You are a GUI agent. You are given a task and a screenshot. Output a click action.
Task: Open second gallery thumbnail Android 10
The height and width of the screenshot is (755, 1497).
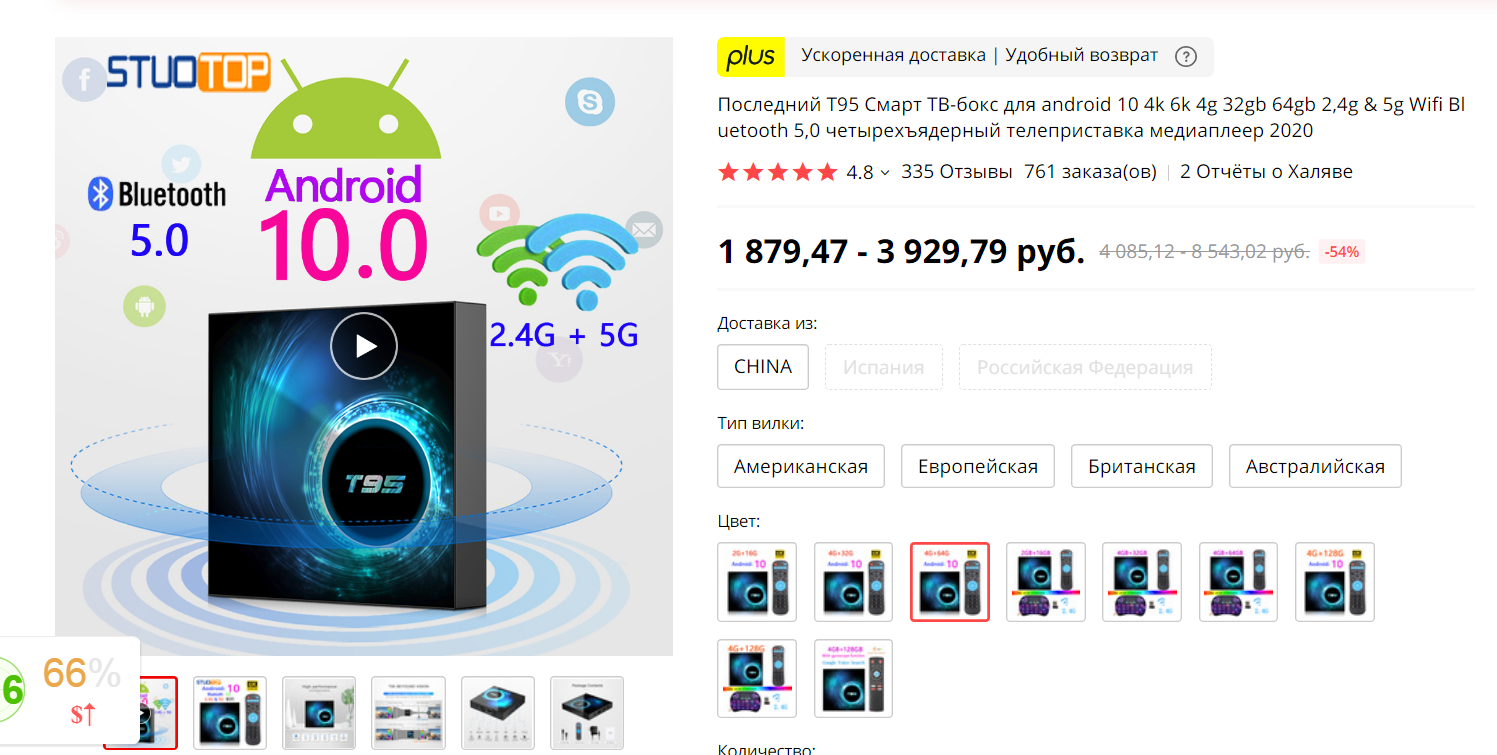229,713
